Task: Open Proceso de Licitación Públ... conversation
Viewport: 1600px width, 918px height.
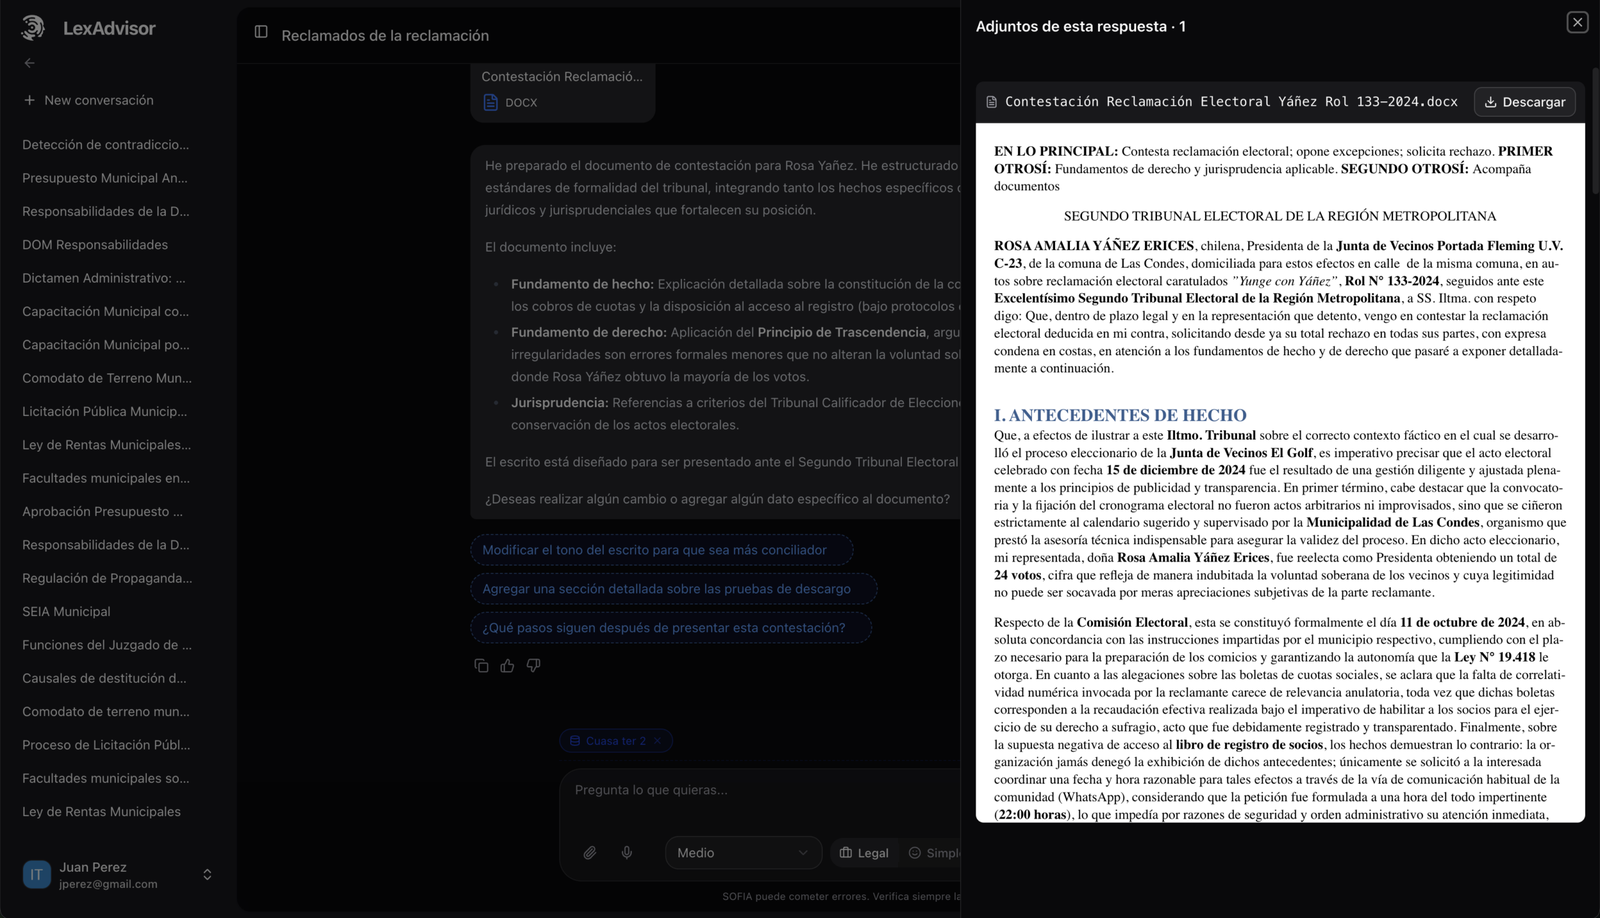Action: click(106, 745)
